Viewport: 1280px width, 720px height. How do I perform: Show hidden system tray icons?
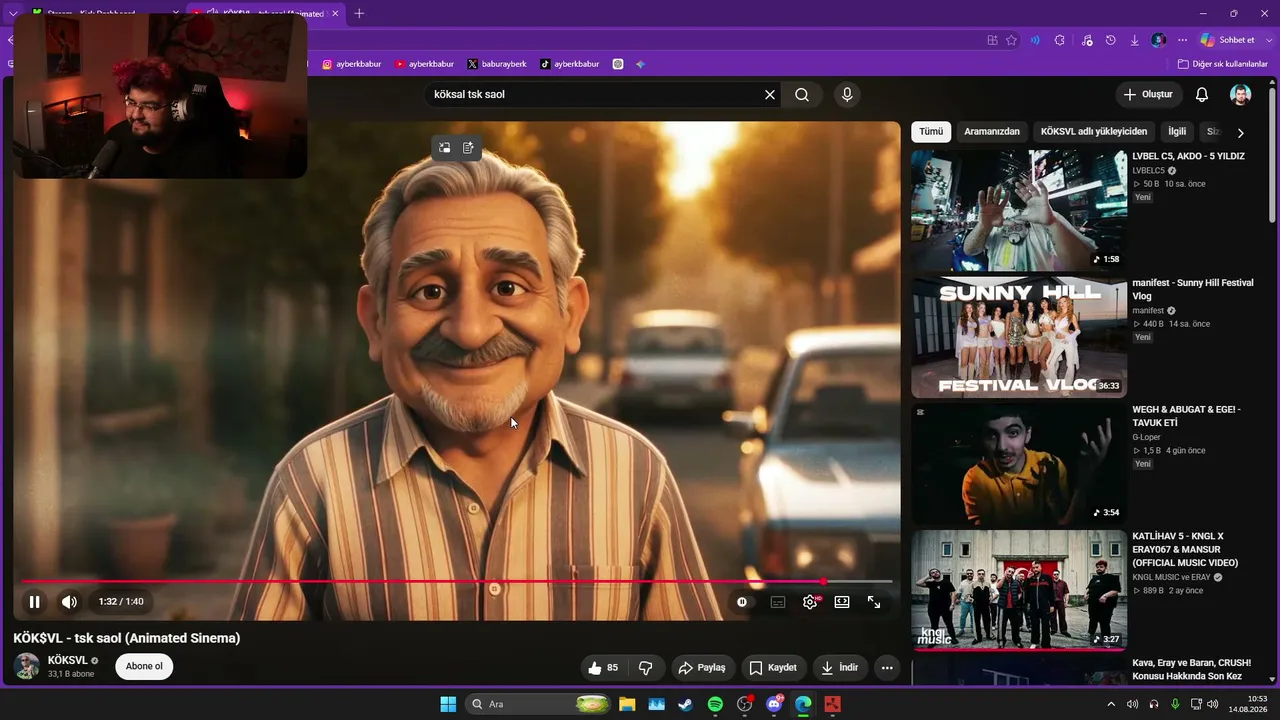click(1111, 704)
